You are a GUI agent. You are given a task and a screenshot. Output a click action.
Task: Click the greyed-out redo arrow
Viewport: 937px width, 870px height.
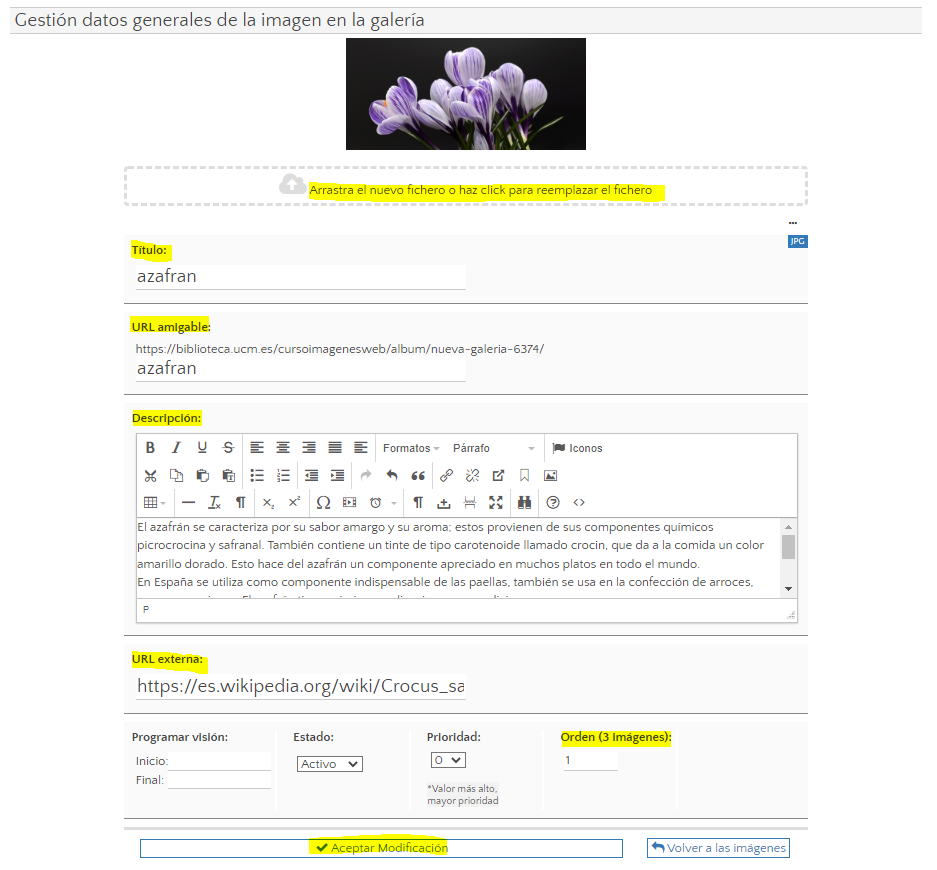tap(366, 476)
